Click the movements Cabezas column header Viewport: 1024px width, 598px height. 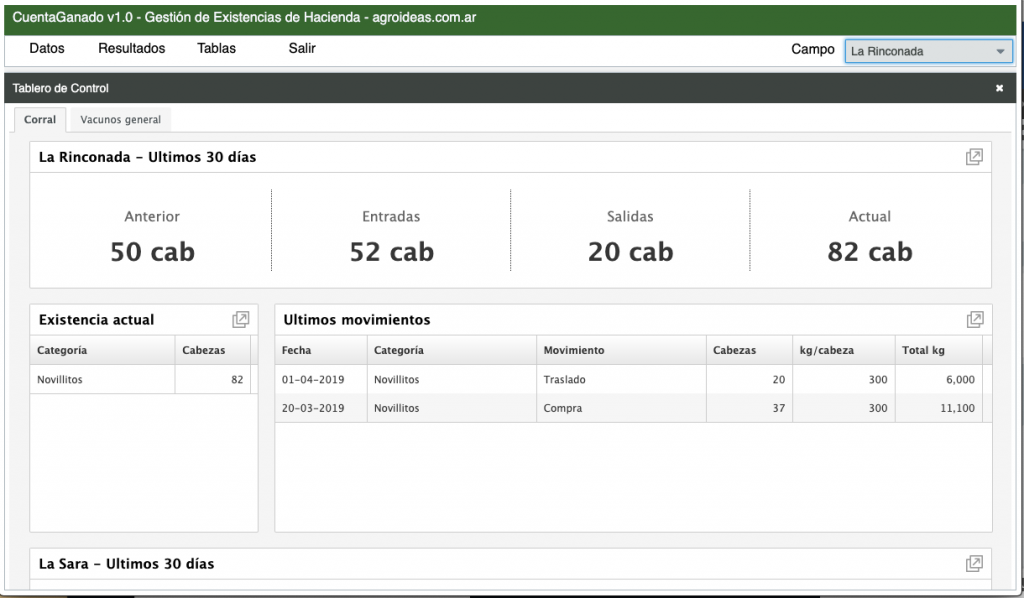click(749, 350)
